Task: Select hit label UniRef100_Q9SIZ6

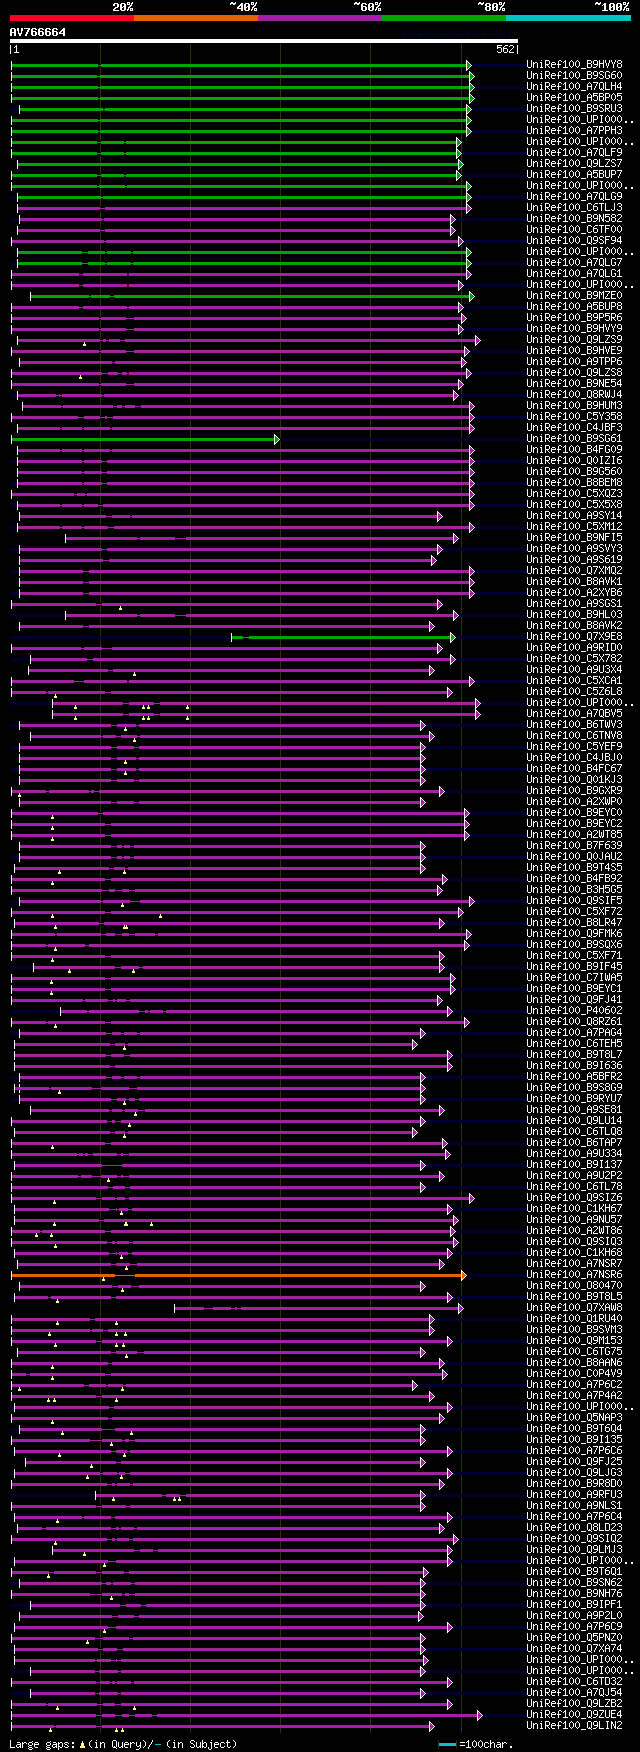Action: (574, 1197)
